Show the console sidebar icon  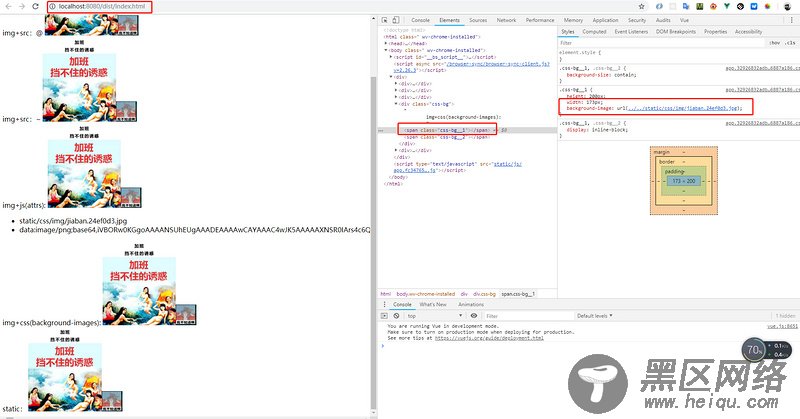[x=385, y=316]
